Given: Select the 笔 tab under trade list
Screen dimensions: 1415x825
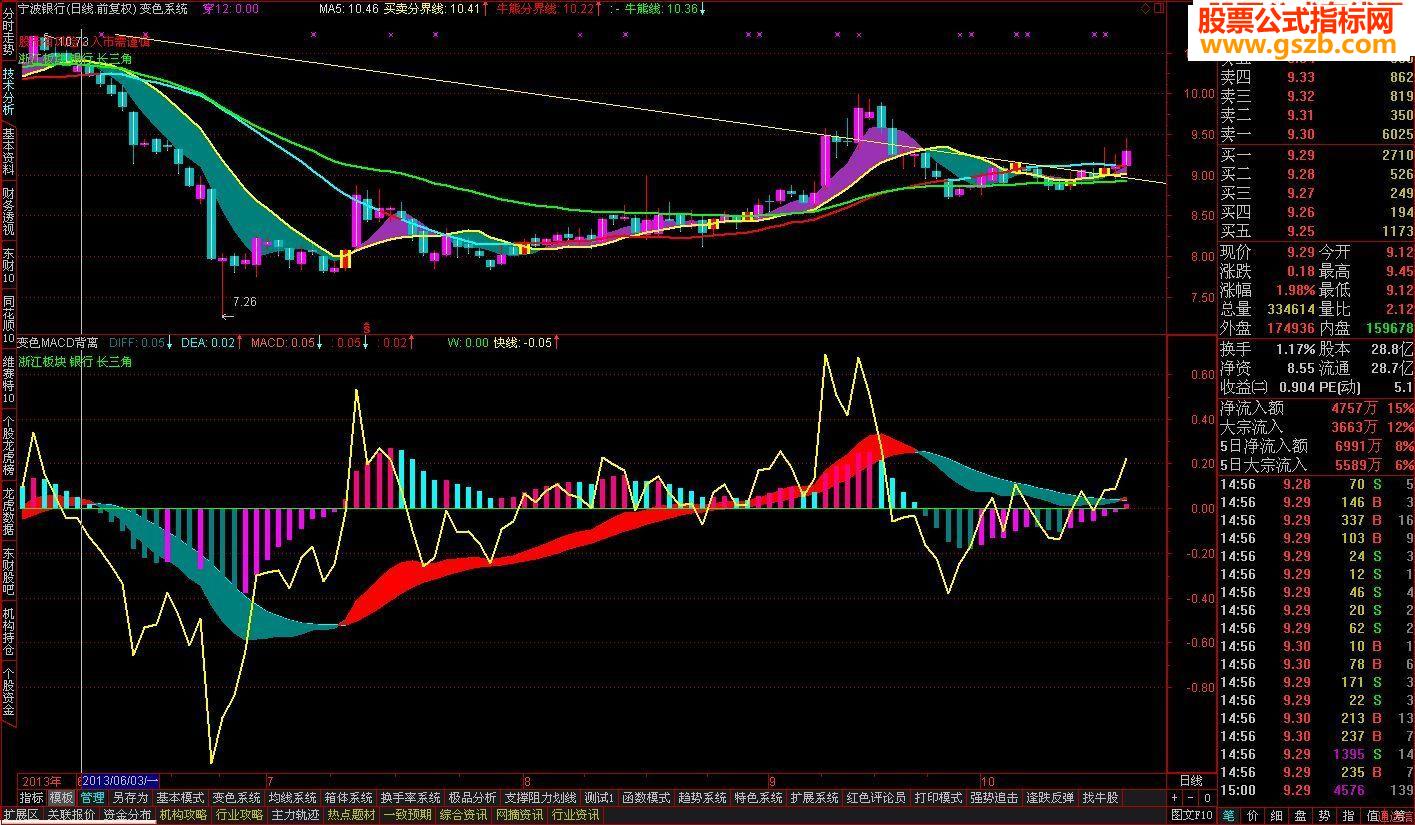Looking at the screenshot, I should (x=1228, y=815).
